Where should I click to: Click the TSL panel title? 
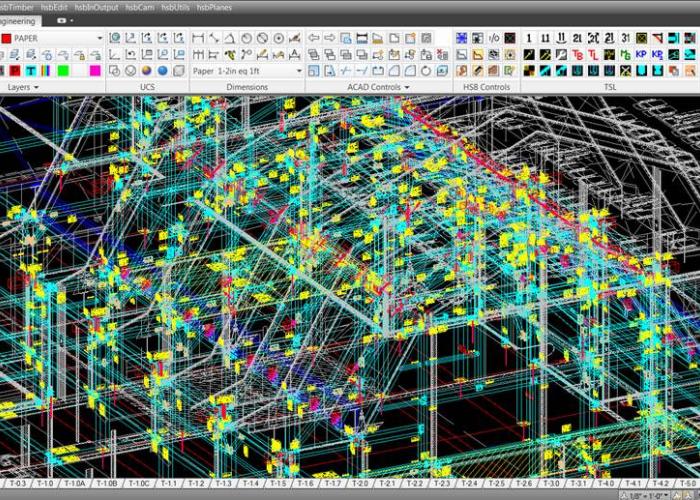610,88
